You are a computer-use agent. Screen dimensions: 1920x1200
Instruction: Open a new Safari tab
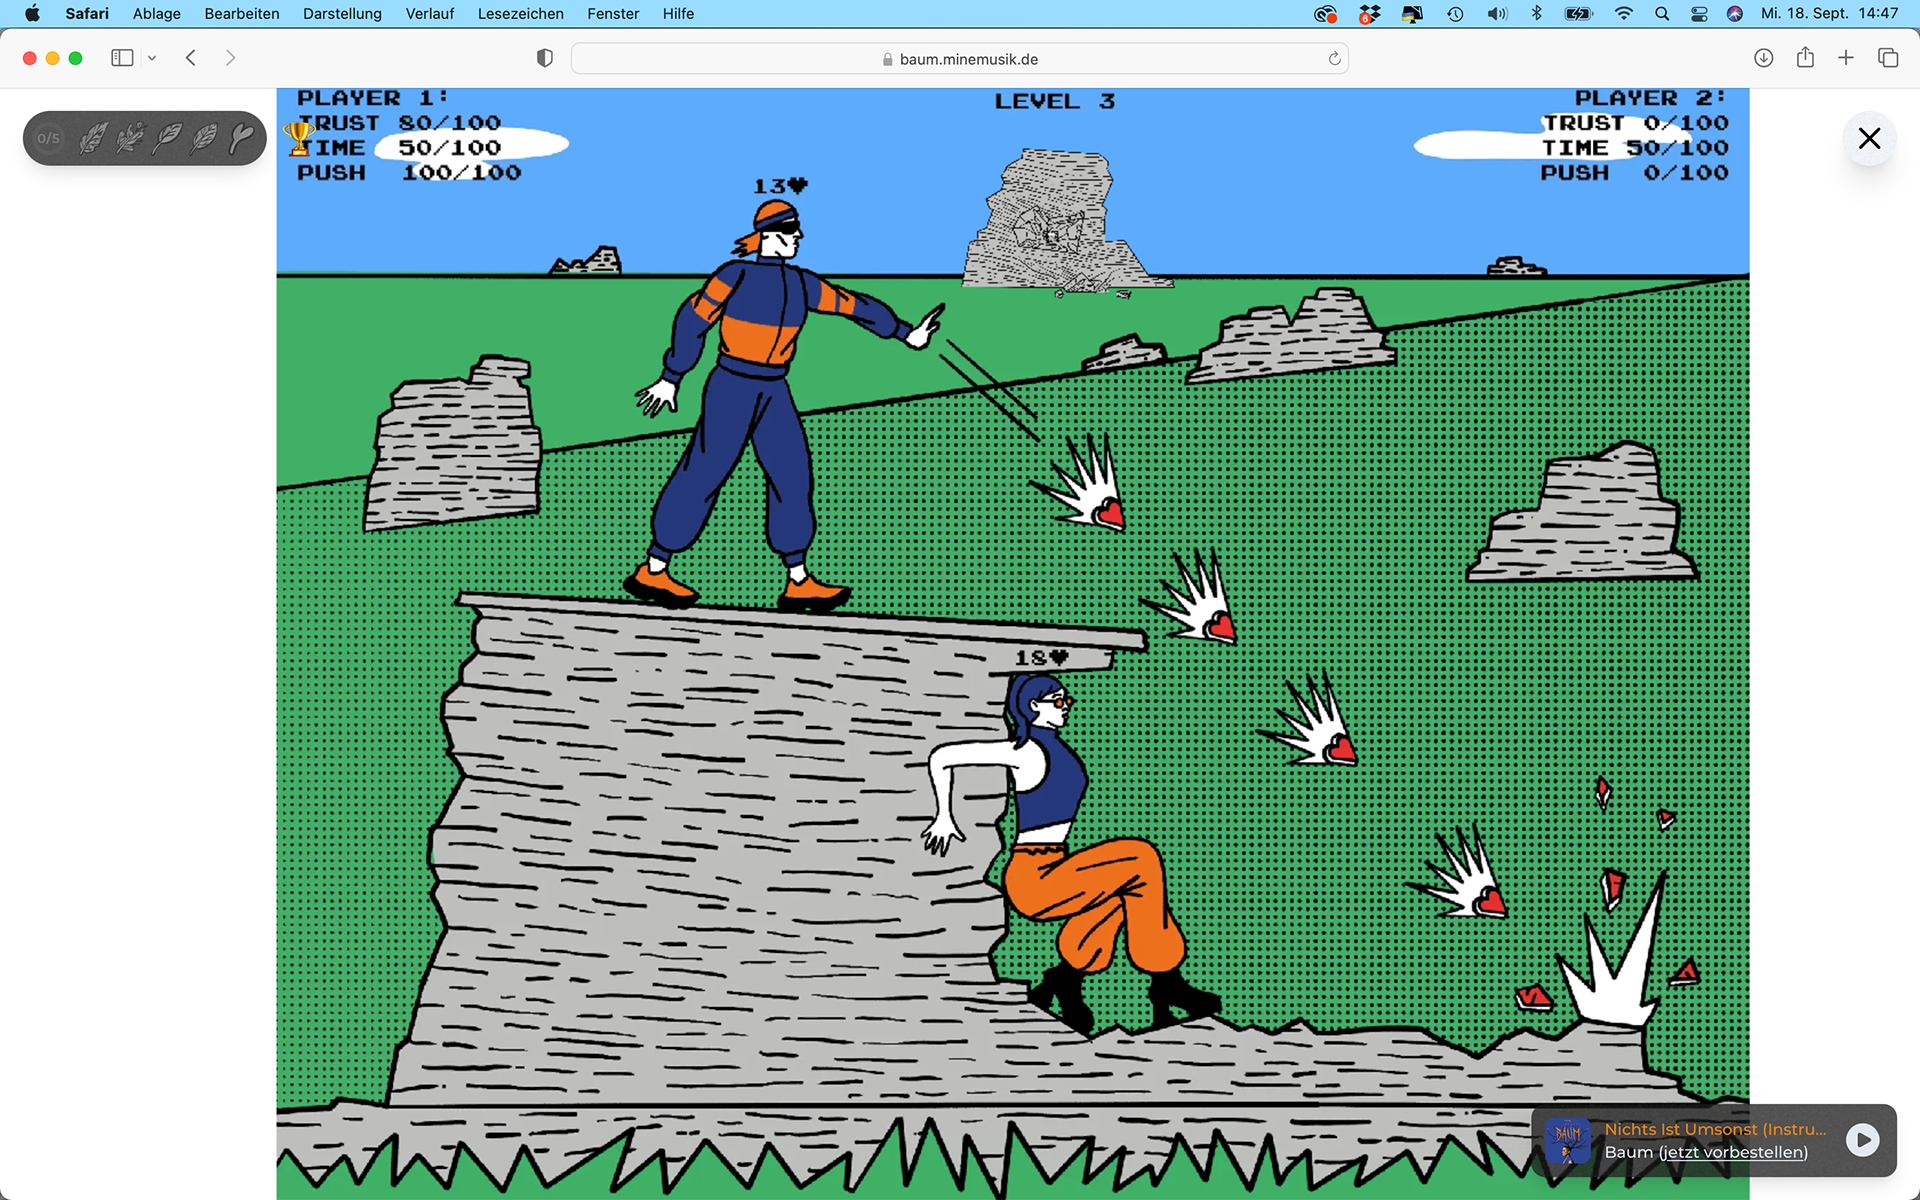(1846, 58)
